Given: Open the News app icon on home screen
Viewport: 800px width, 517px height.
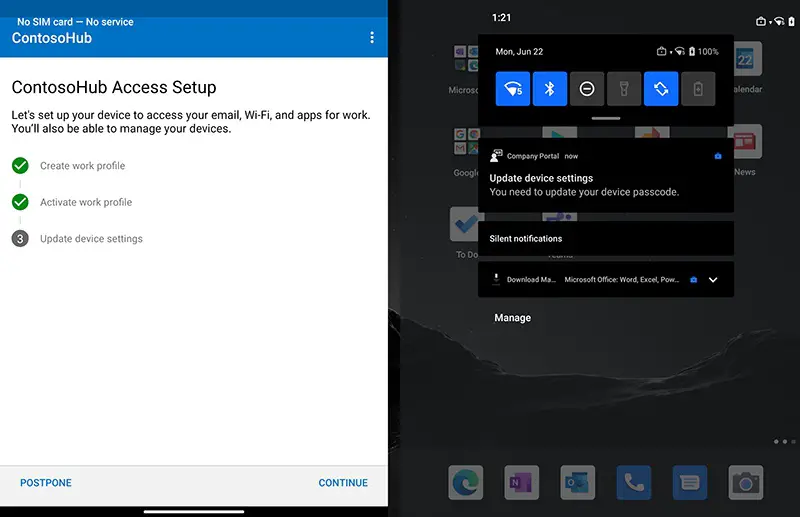Looking at the screenshot, I should pos(748,141).
